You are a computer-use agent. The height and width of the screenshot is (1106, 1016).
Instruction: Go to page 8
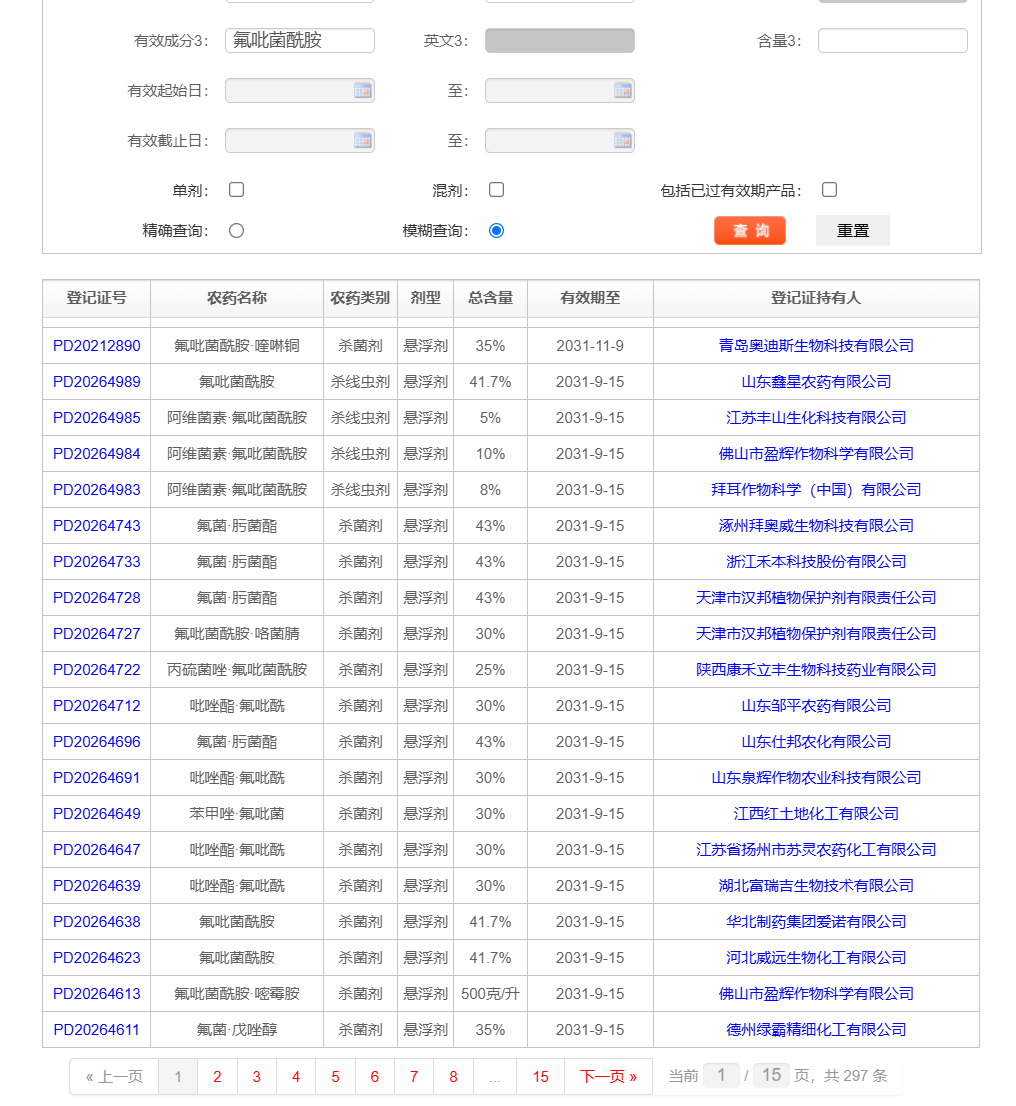(453, 1076)
